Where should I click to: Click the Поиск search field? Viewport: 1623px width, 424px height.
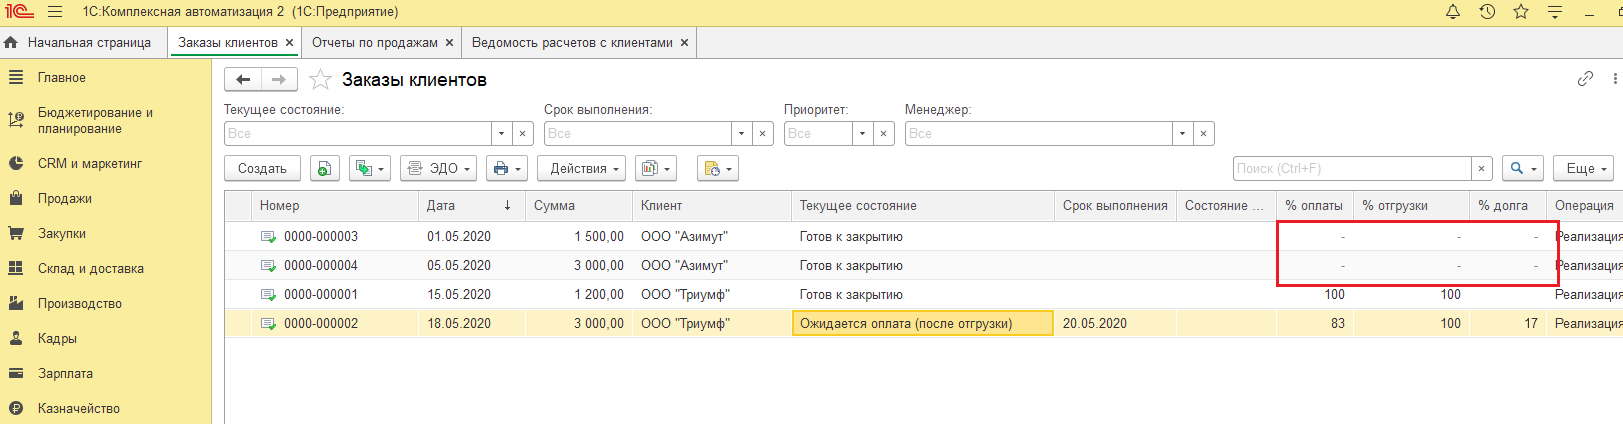tap(1351, 169)
